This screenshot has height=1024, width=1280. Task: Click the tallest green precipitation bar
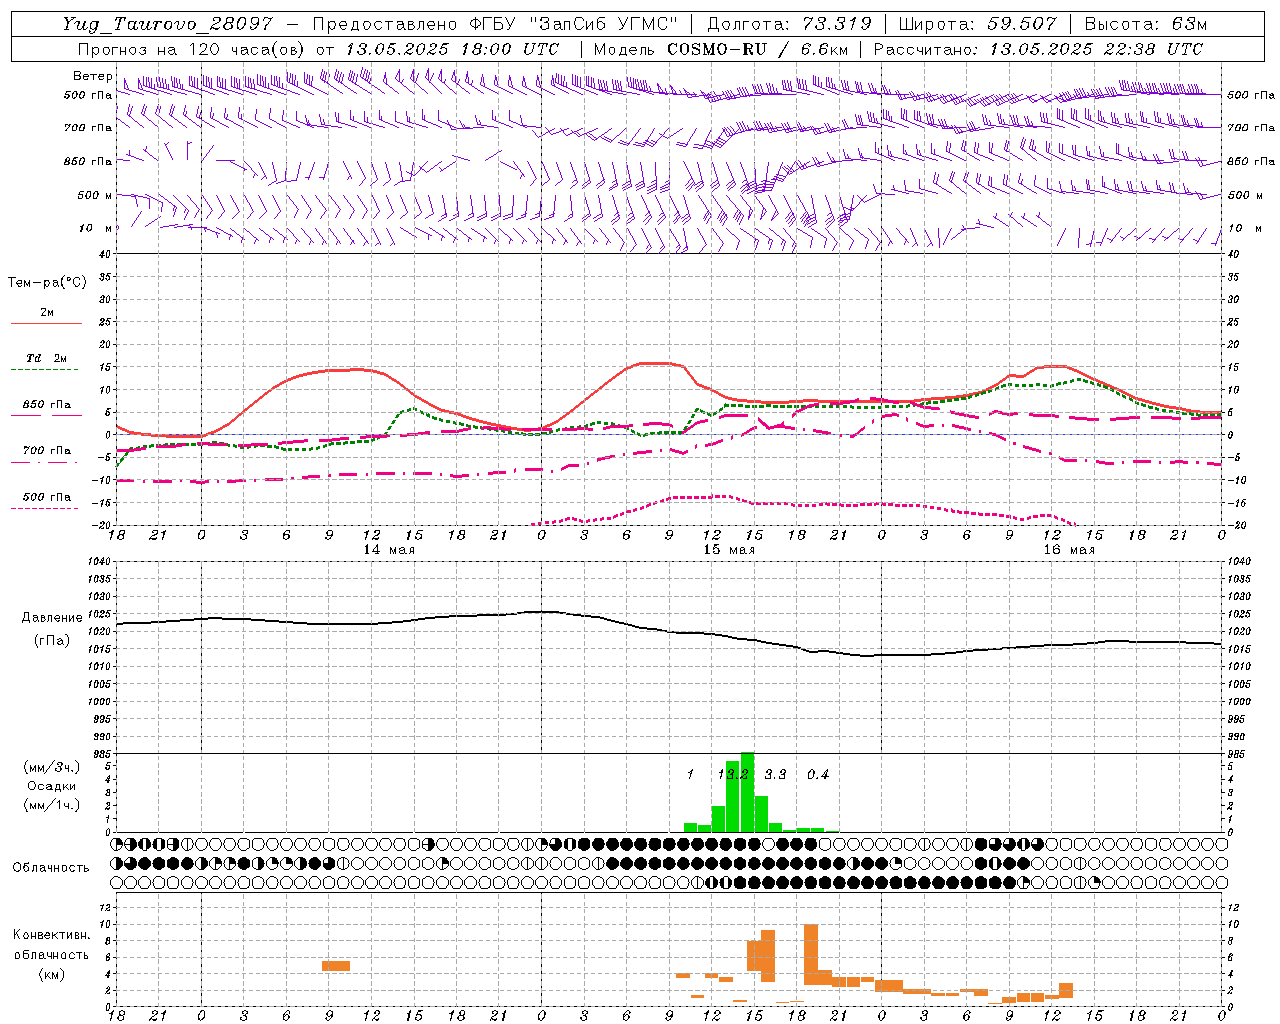[747, 792]
